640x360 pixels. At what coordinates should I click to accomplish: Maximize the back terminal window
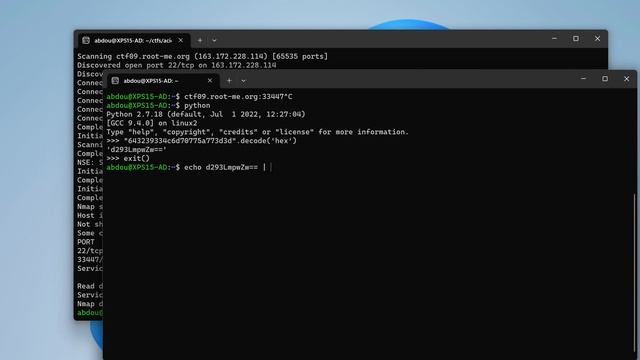pos(576,38)
